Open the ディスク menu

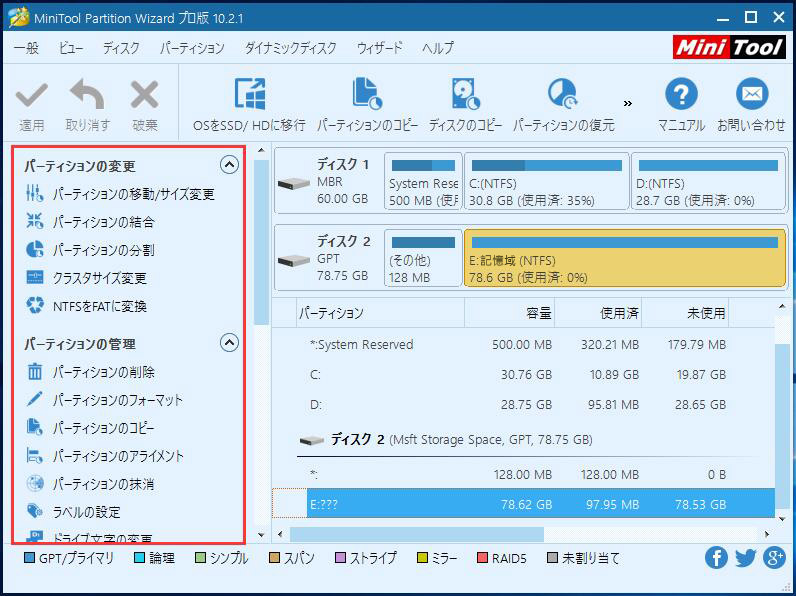121,48
